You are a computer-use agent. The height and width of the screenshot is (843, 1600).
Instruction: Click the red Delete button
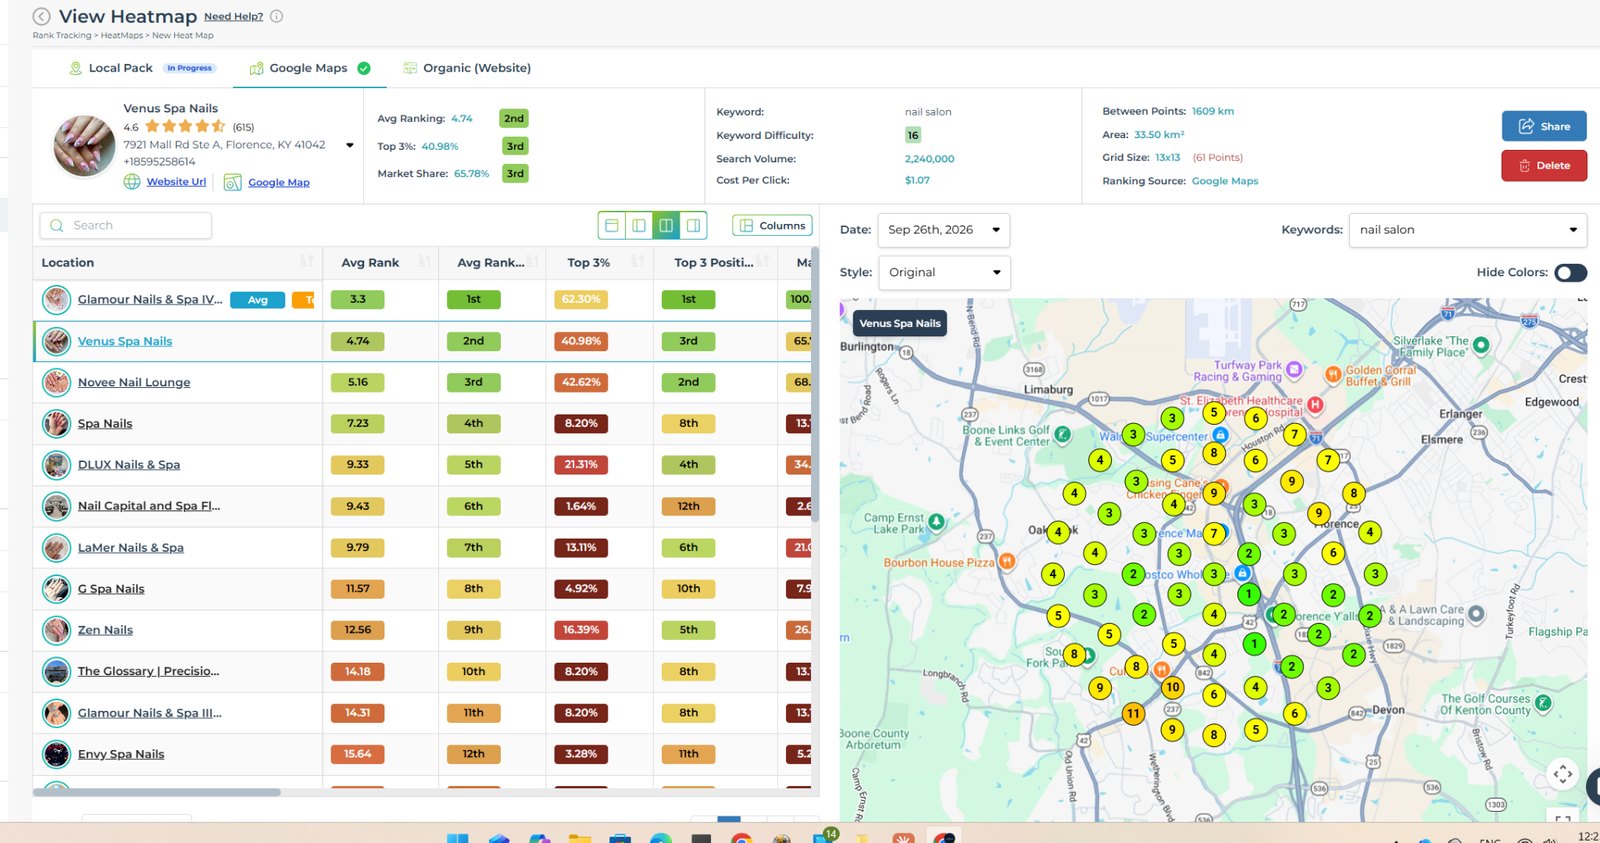(x=1544, y=165)
